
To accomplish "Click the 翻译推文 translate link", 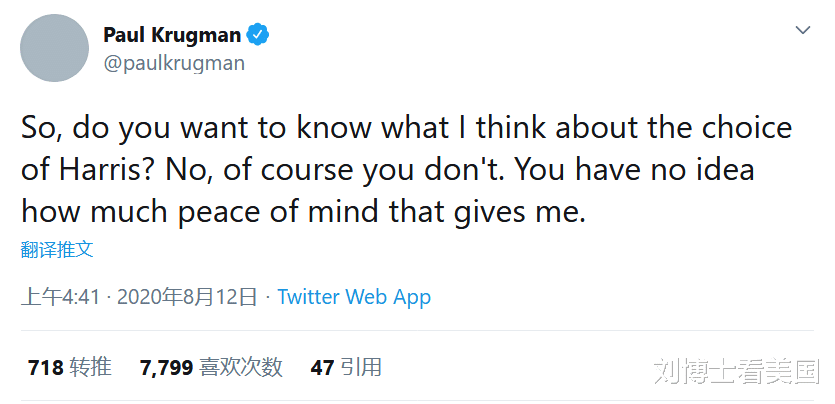I will 57,250.
